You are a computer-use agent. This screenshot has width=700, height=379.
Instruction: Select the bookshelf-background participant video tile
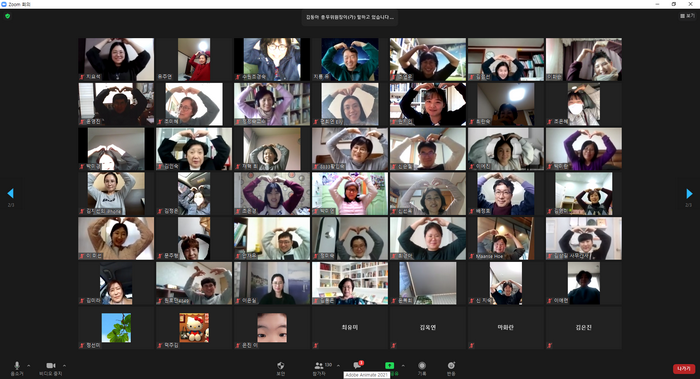pos(350,283)
